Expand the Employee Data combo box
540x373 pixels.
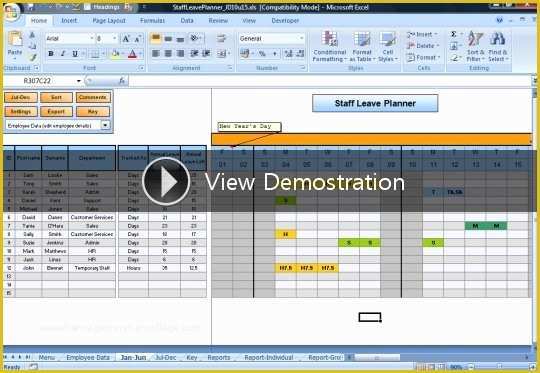coord(105,125)
